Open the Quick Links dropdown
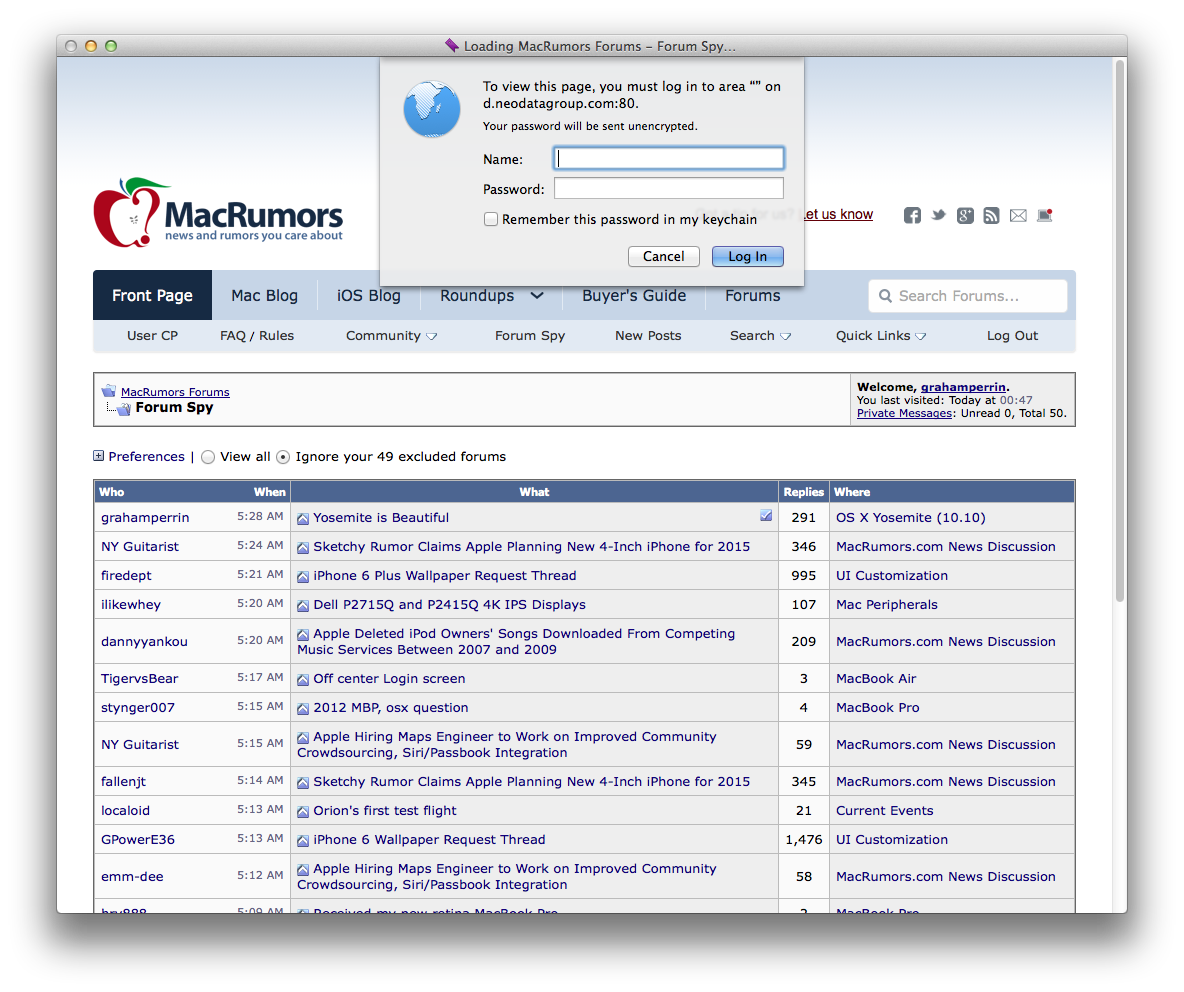Viewport: 1184px width, 992px height. click(880, 336)
